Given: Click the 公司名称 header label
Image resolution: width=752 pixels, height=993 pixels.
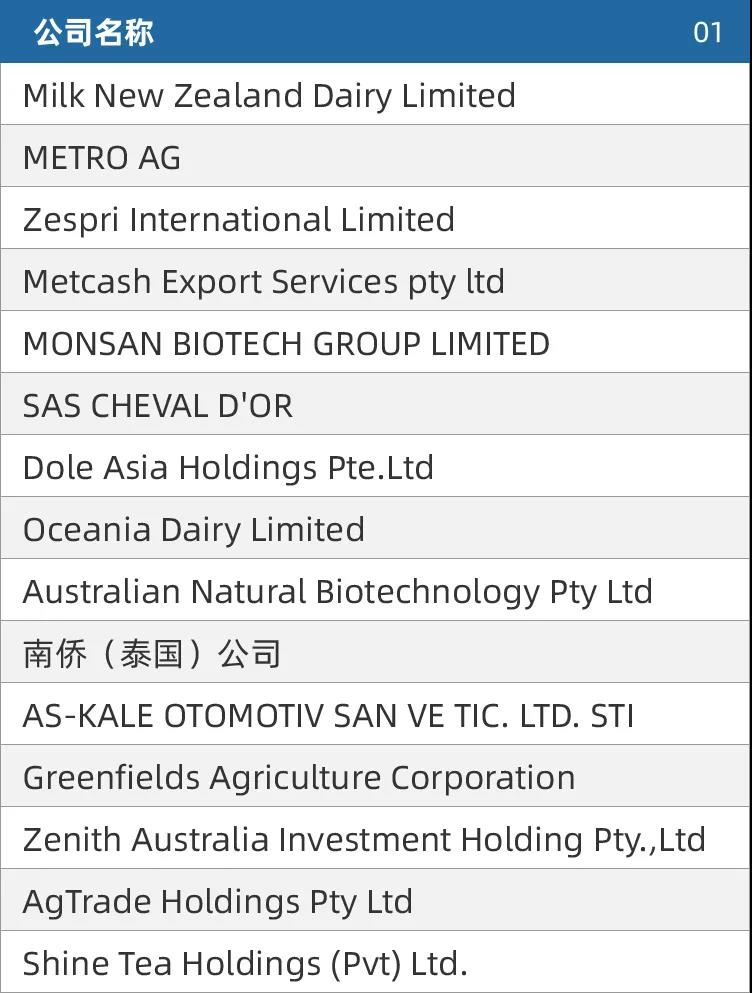Looking at the screenshot, I should tap(94, 32).
